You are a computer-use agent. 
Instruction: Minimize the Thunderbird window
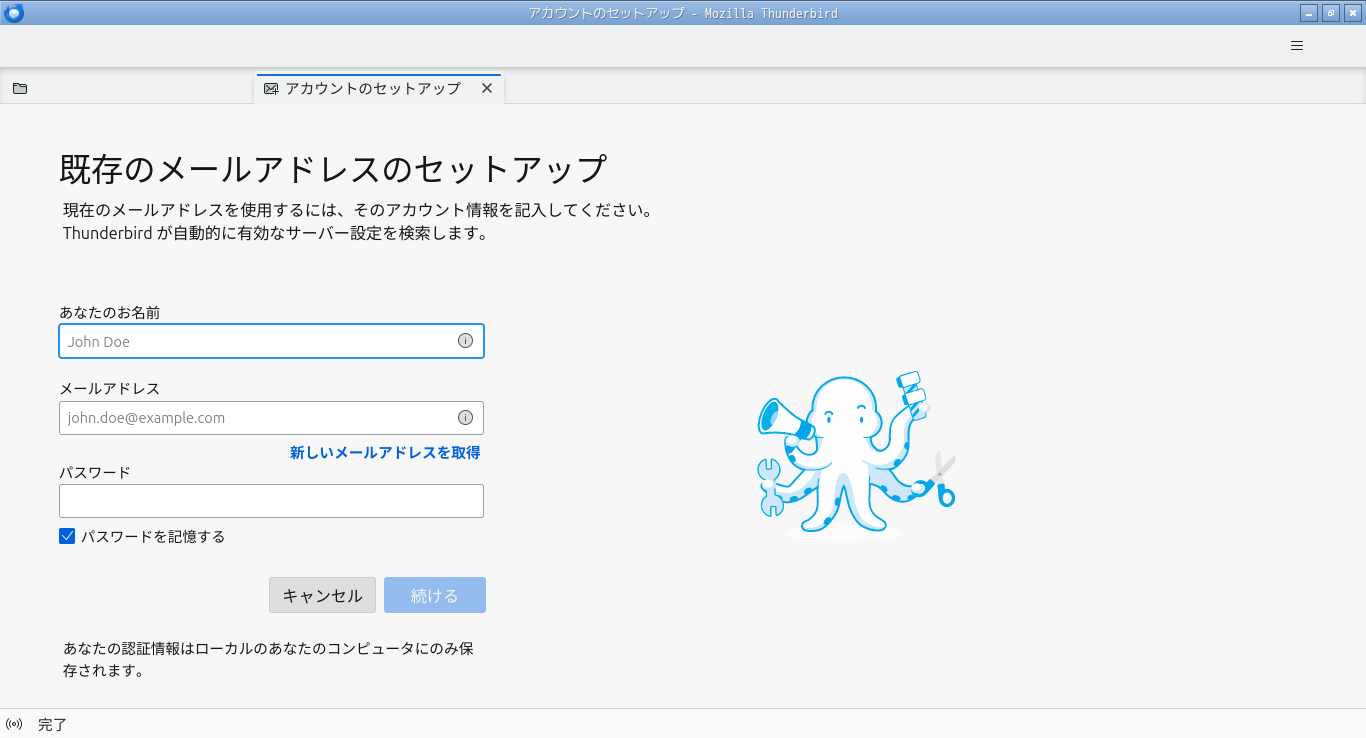tap(1309, 13)
